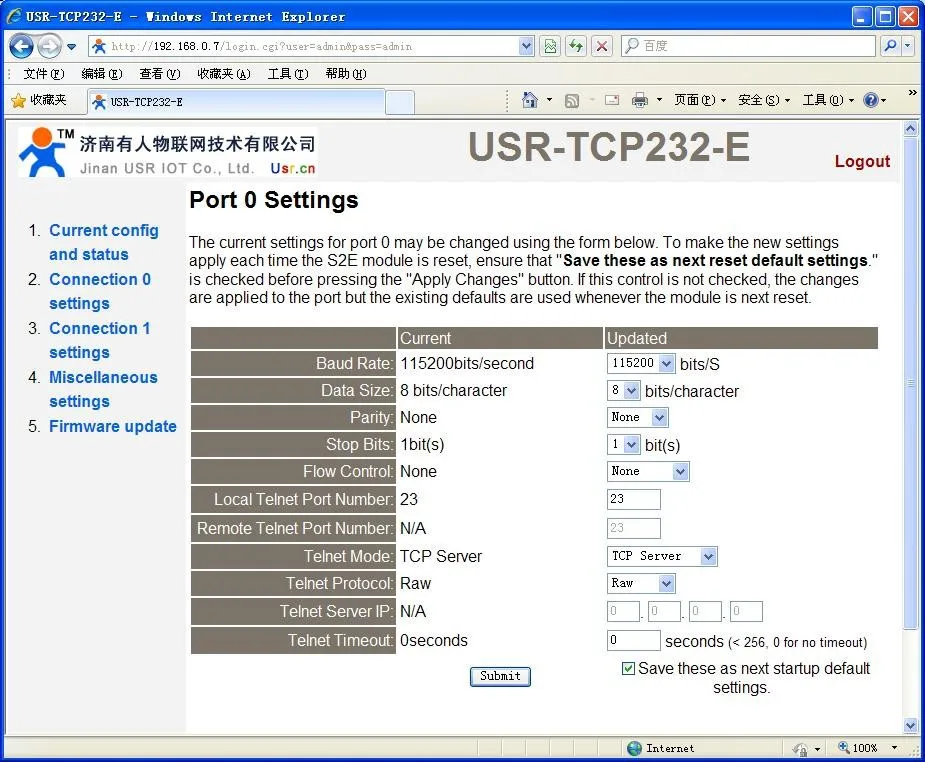Select the USR-TCP232-E browser tab
This screenshot has height=762, width=925.
(235, 102)
